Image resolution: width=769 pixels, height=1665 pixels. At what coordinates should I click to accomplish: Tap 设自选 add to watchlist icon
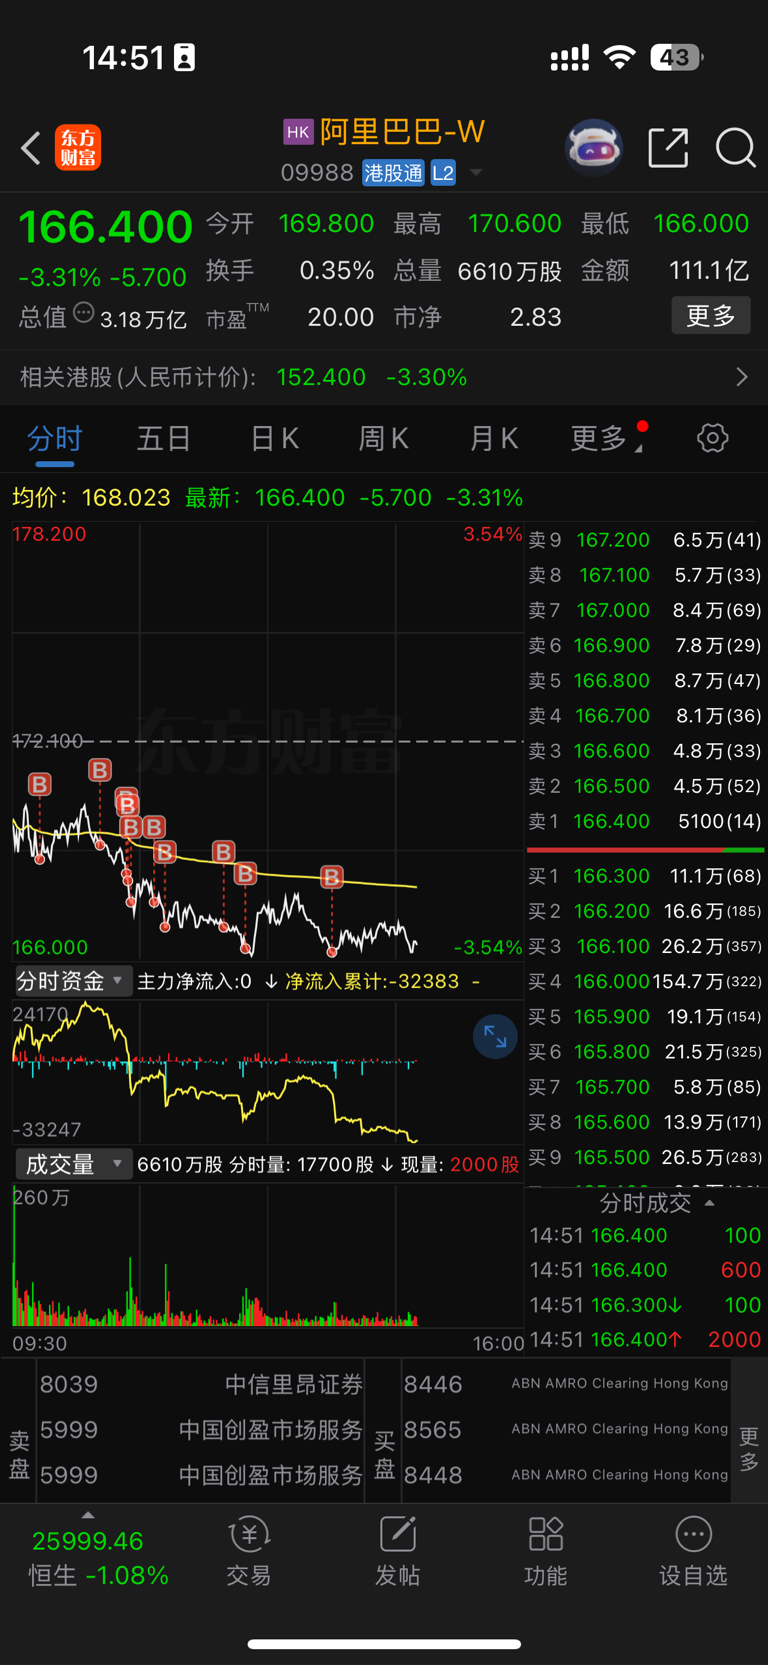point(693,1551)
